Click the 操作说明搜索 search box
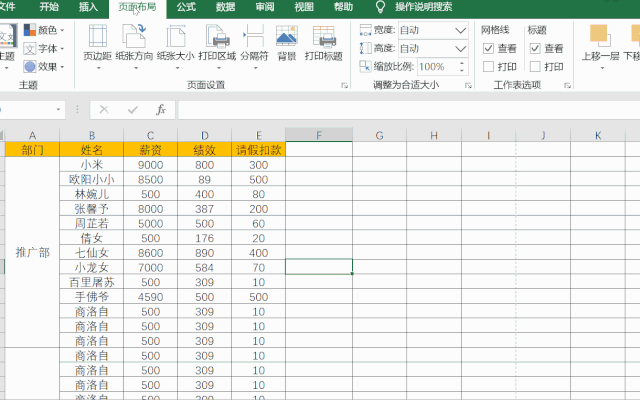The image size is (640, 400). tap(424, 7)
